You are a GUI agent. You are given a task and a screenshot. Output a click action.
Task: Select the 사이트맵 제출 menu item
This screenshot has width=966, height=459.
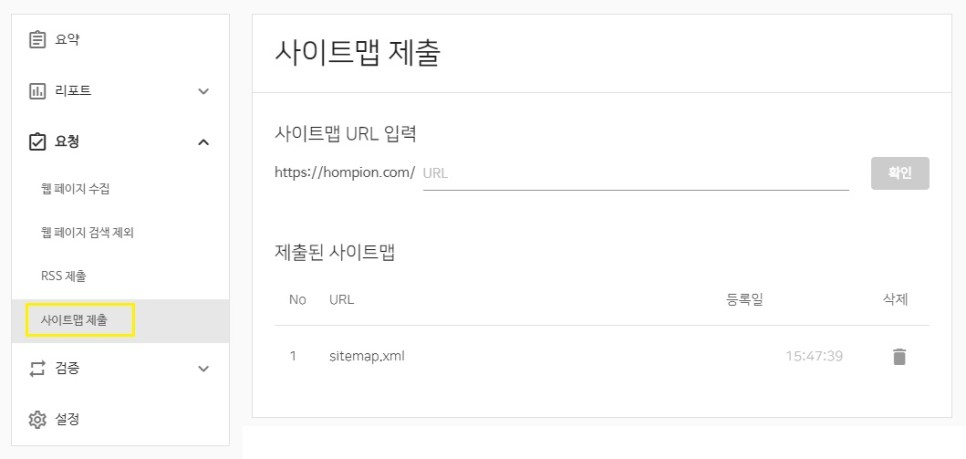point(82,320)
